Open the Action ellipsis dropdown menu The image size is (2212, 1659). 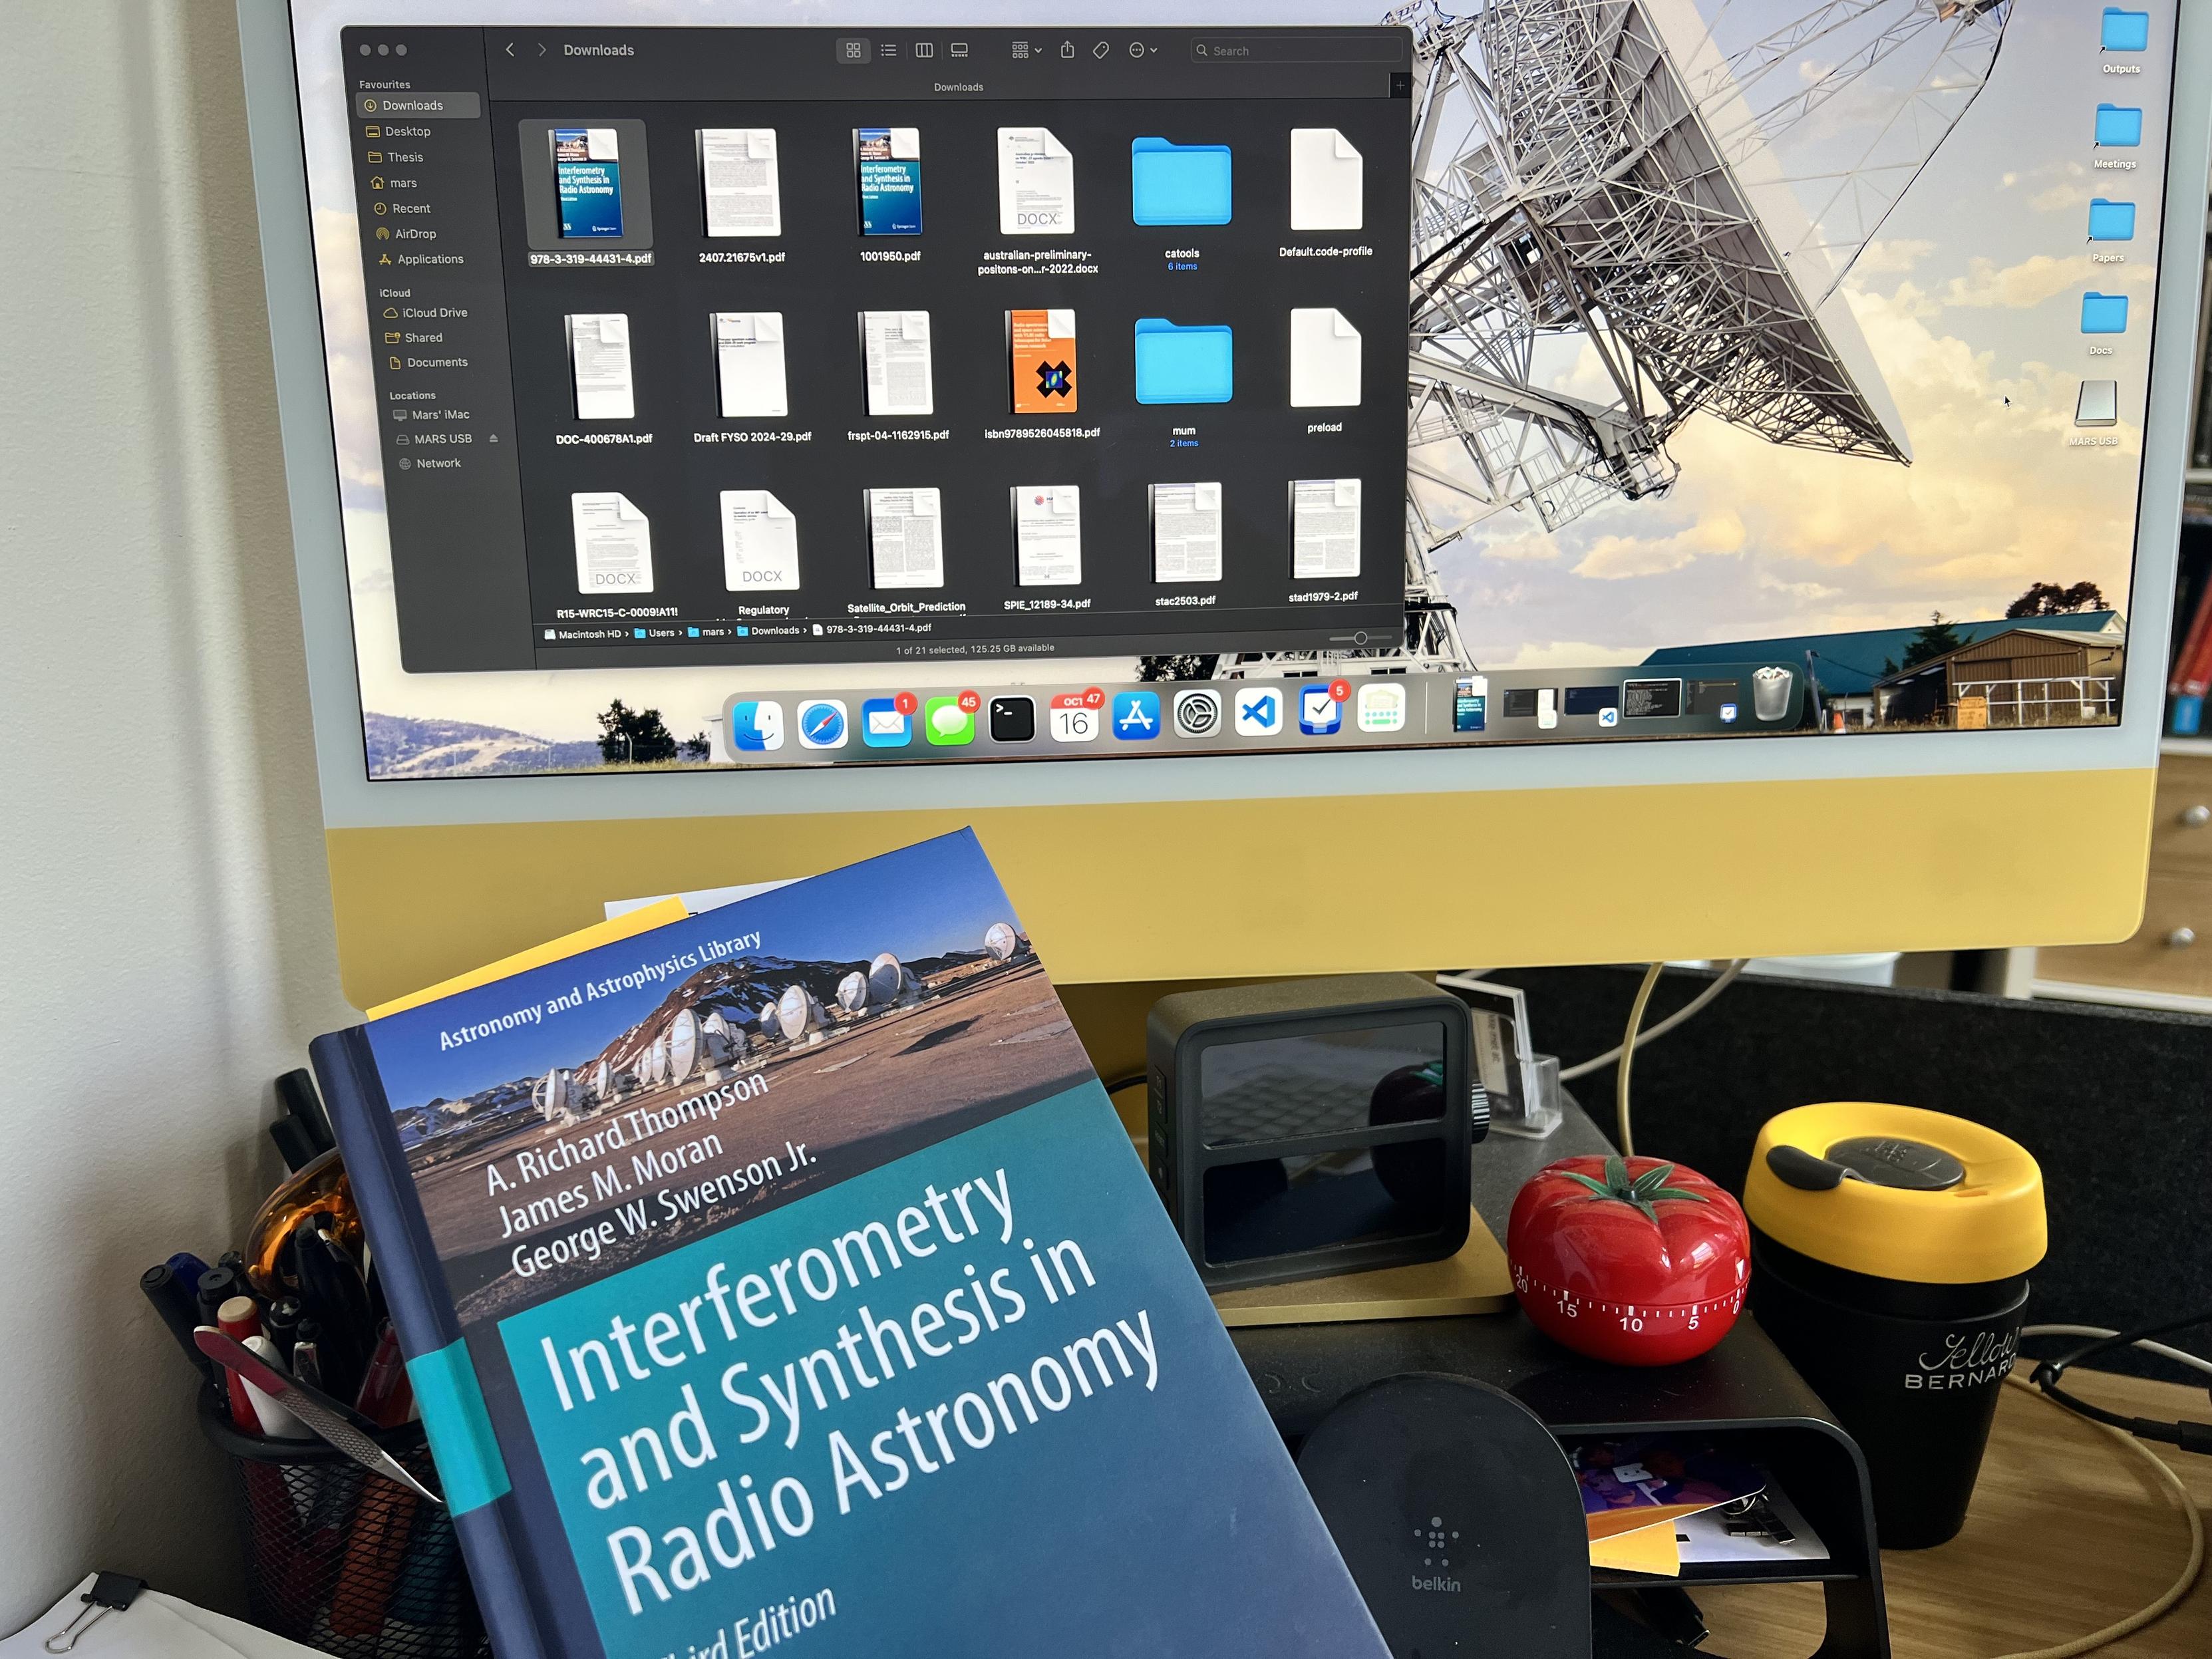[1142, 50]
